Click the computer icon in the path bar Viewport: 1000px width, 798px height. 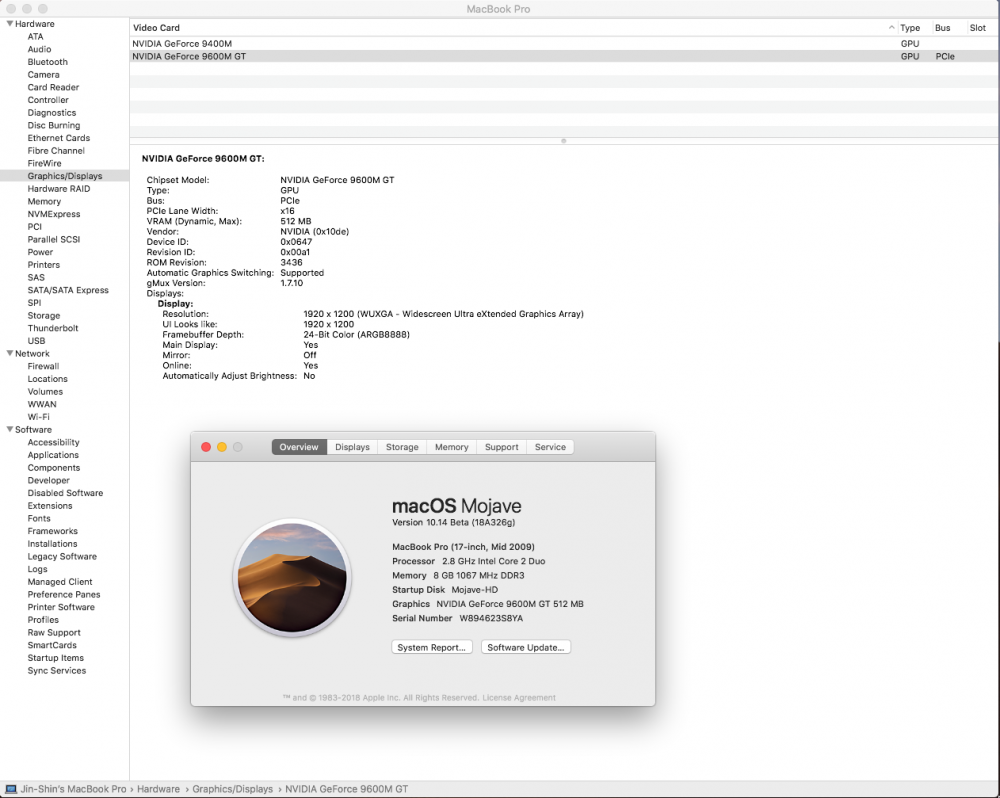click(x=11, y=789)
